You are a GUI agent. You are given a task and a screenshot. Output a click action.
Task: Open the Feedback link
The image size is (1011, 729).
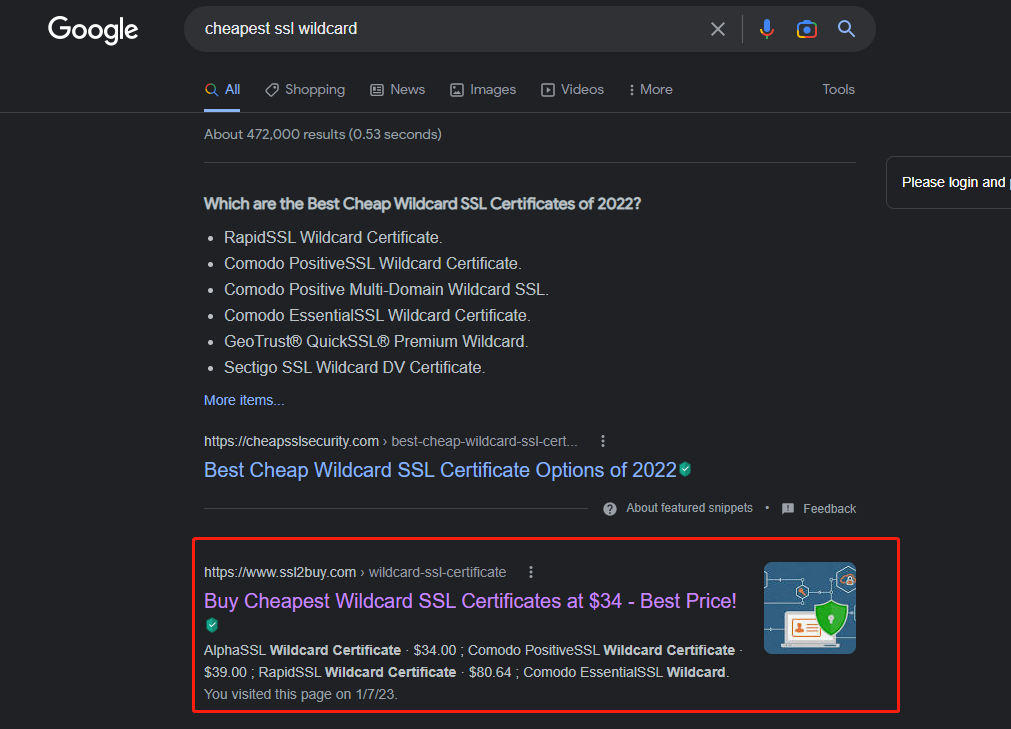829,509
